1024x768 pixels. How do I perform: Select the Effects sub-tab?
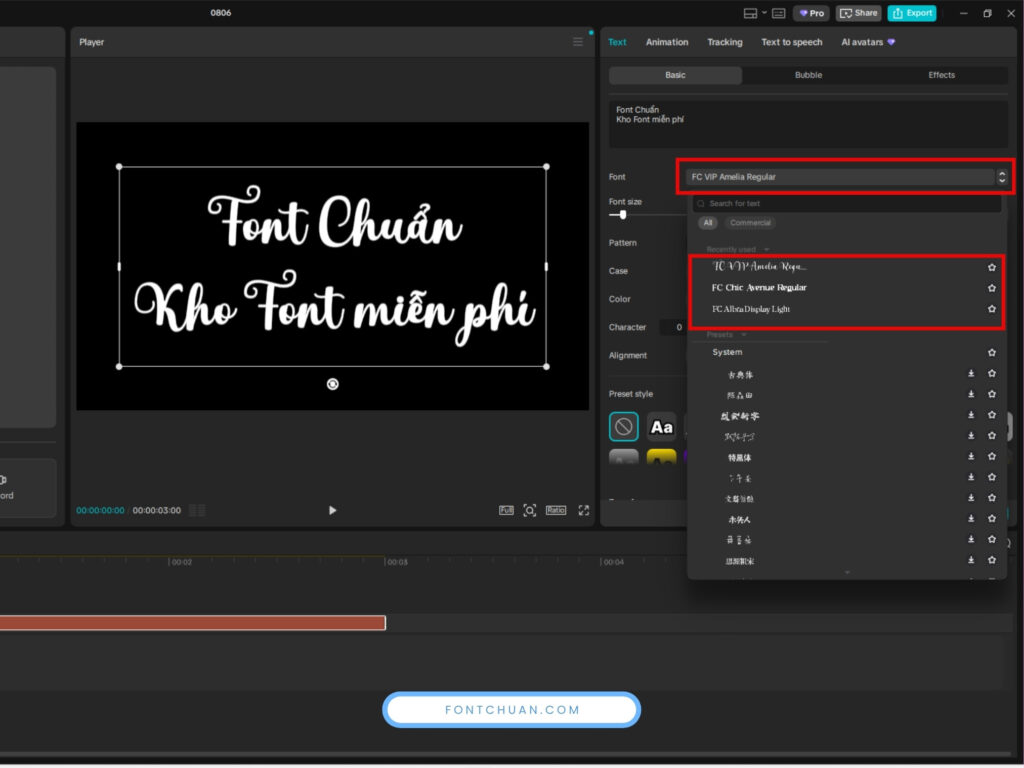(941, 75)
